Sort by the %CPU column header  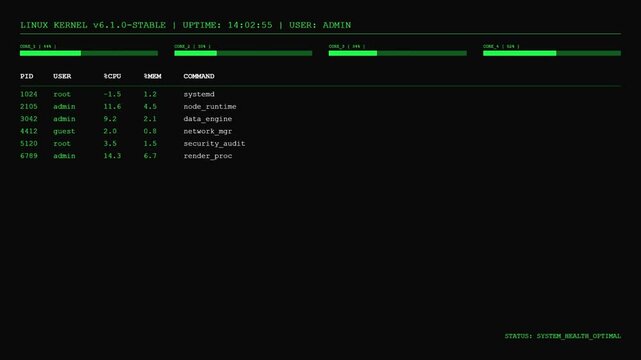pos(112,76)
